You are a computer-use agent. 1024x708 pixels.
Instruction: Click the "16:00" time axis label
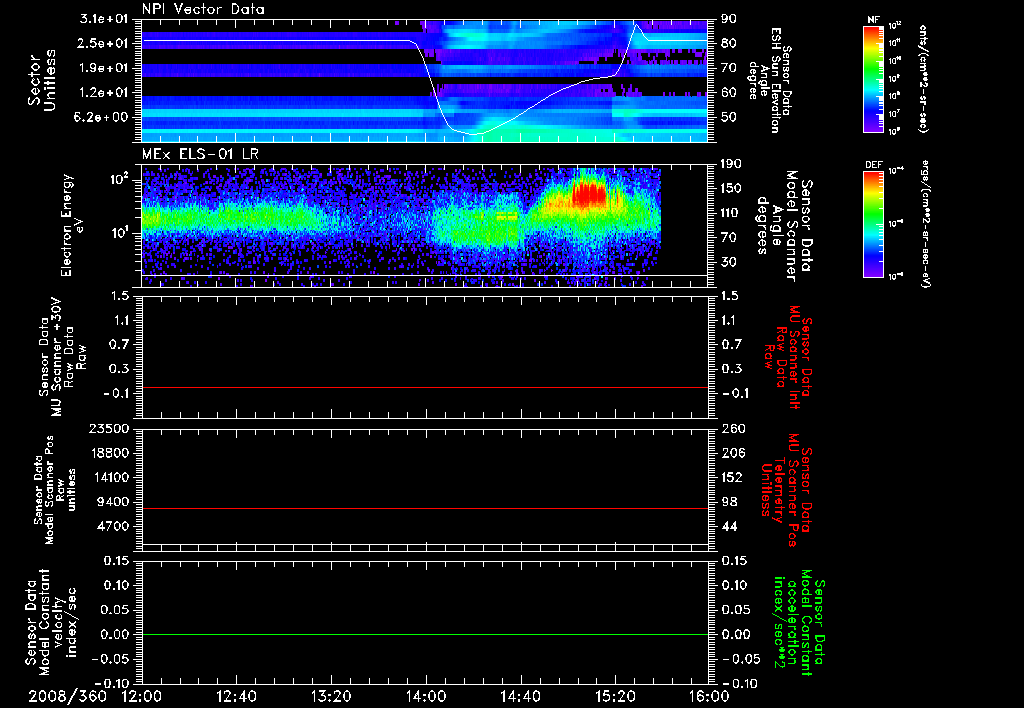[x=709, y=696]
